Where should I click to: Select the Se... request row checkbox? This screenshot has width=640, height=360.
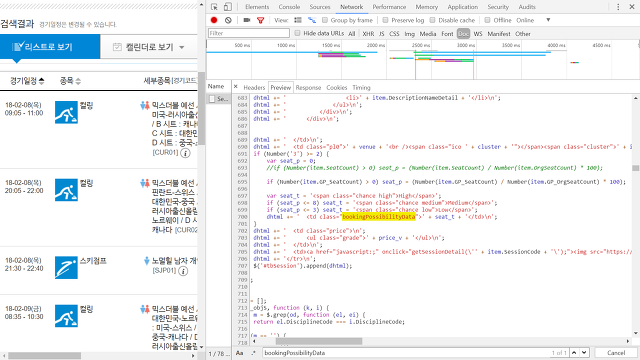pyautogui.click(x=212, y=99)
